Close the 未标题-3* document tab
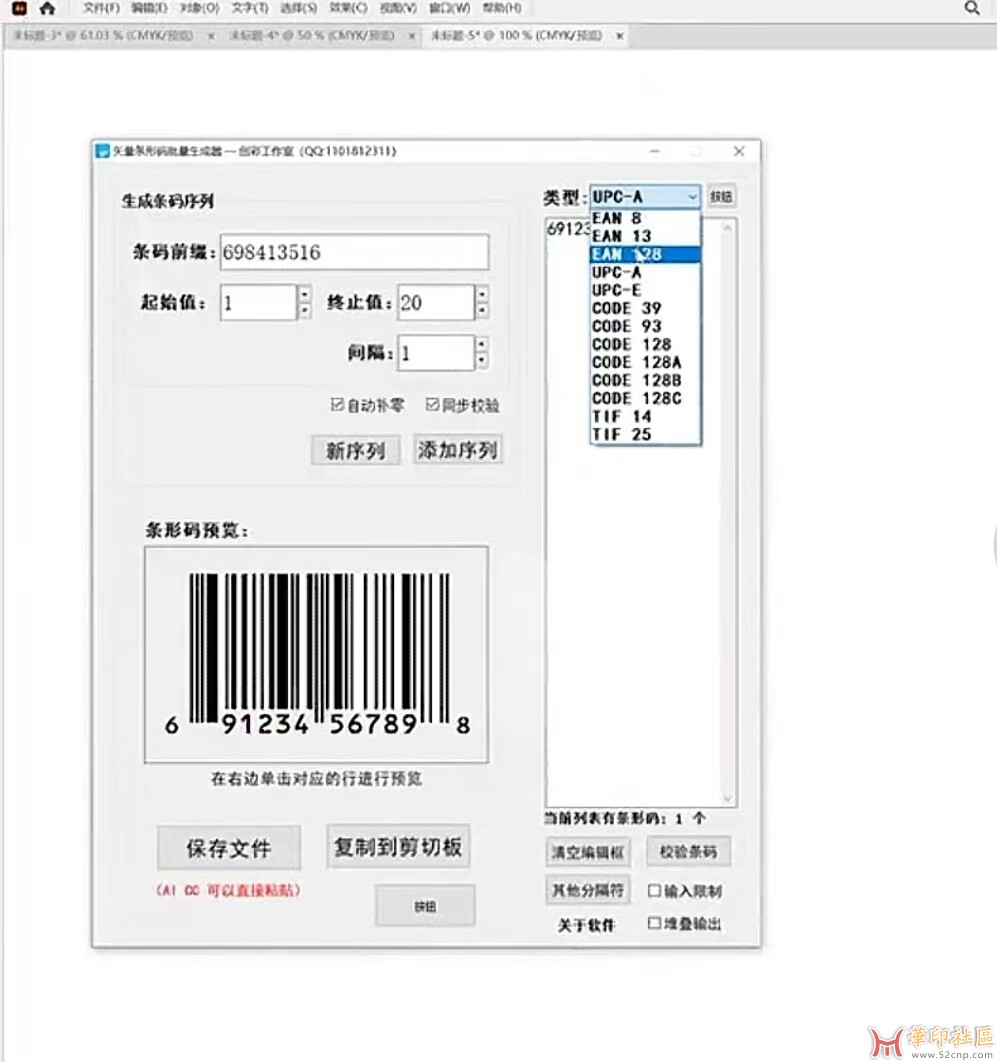Screen dimensions: 997x1062 click(x=211, y=36)
